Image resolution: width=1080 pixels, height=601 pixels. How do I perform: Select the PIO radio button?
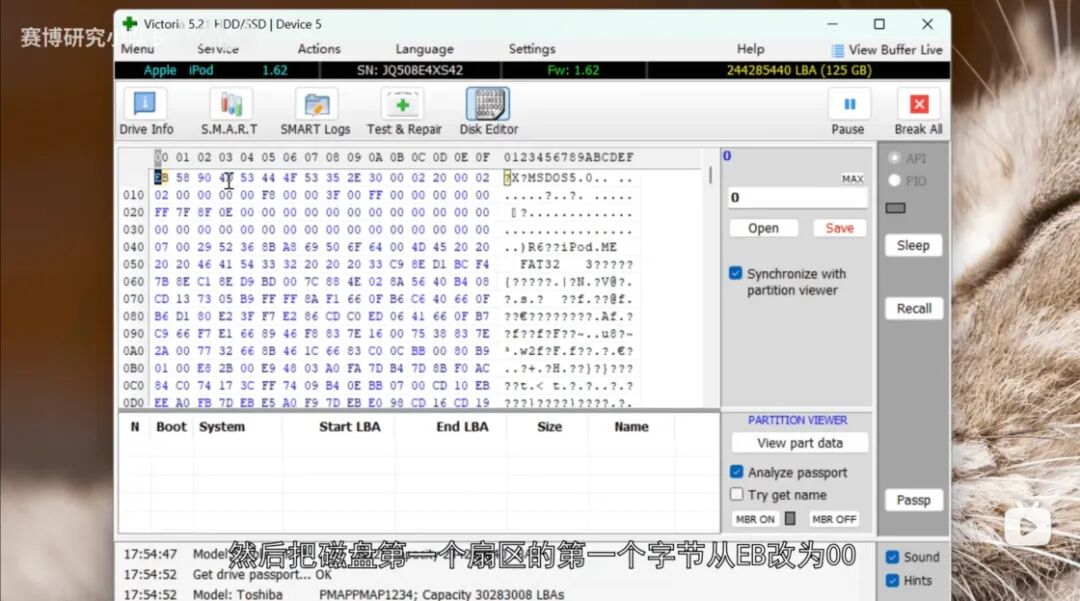pyautogui.click(x=894, y=180)
